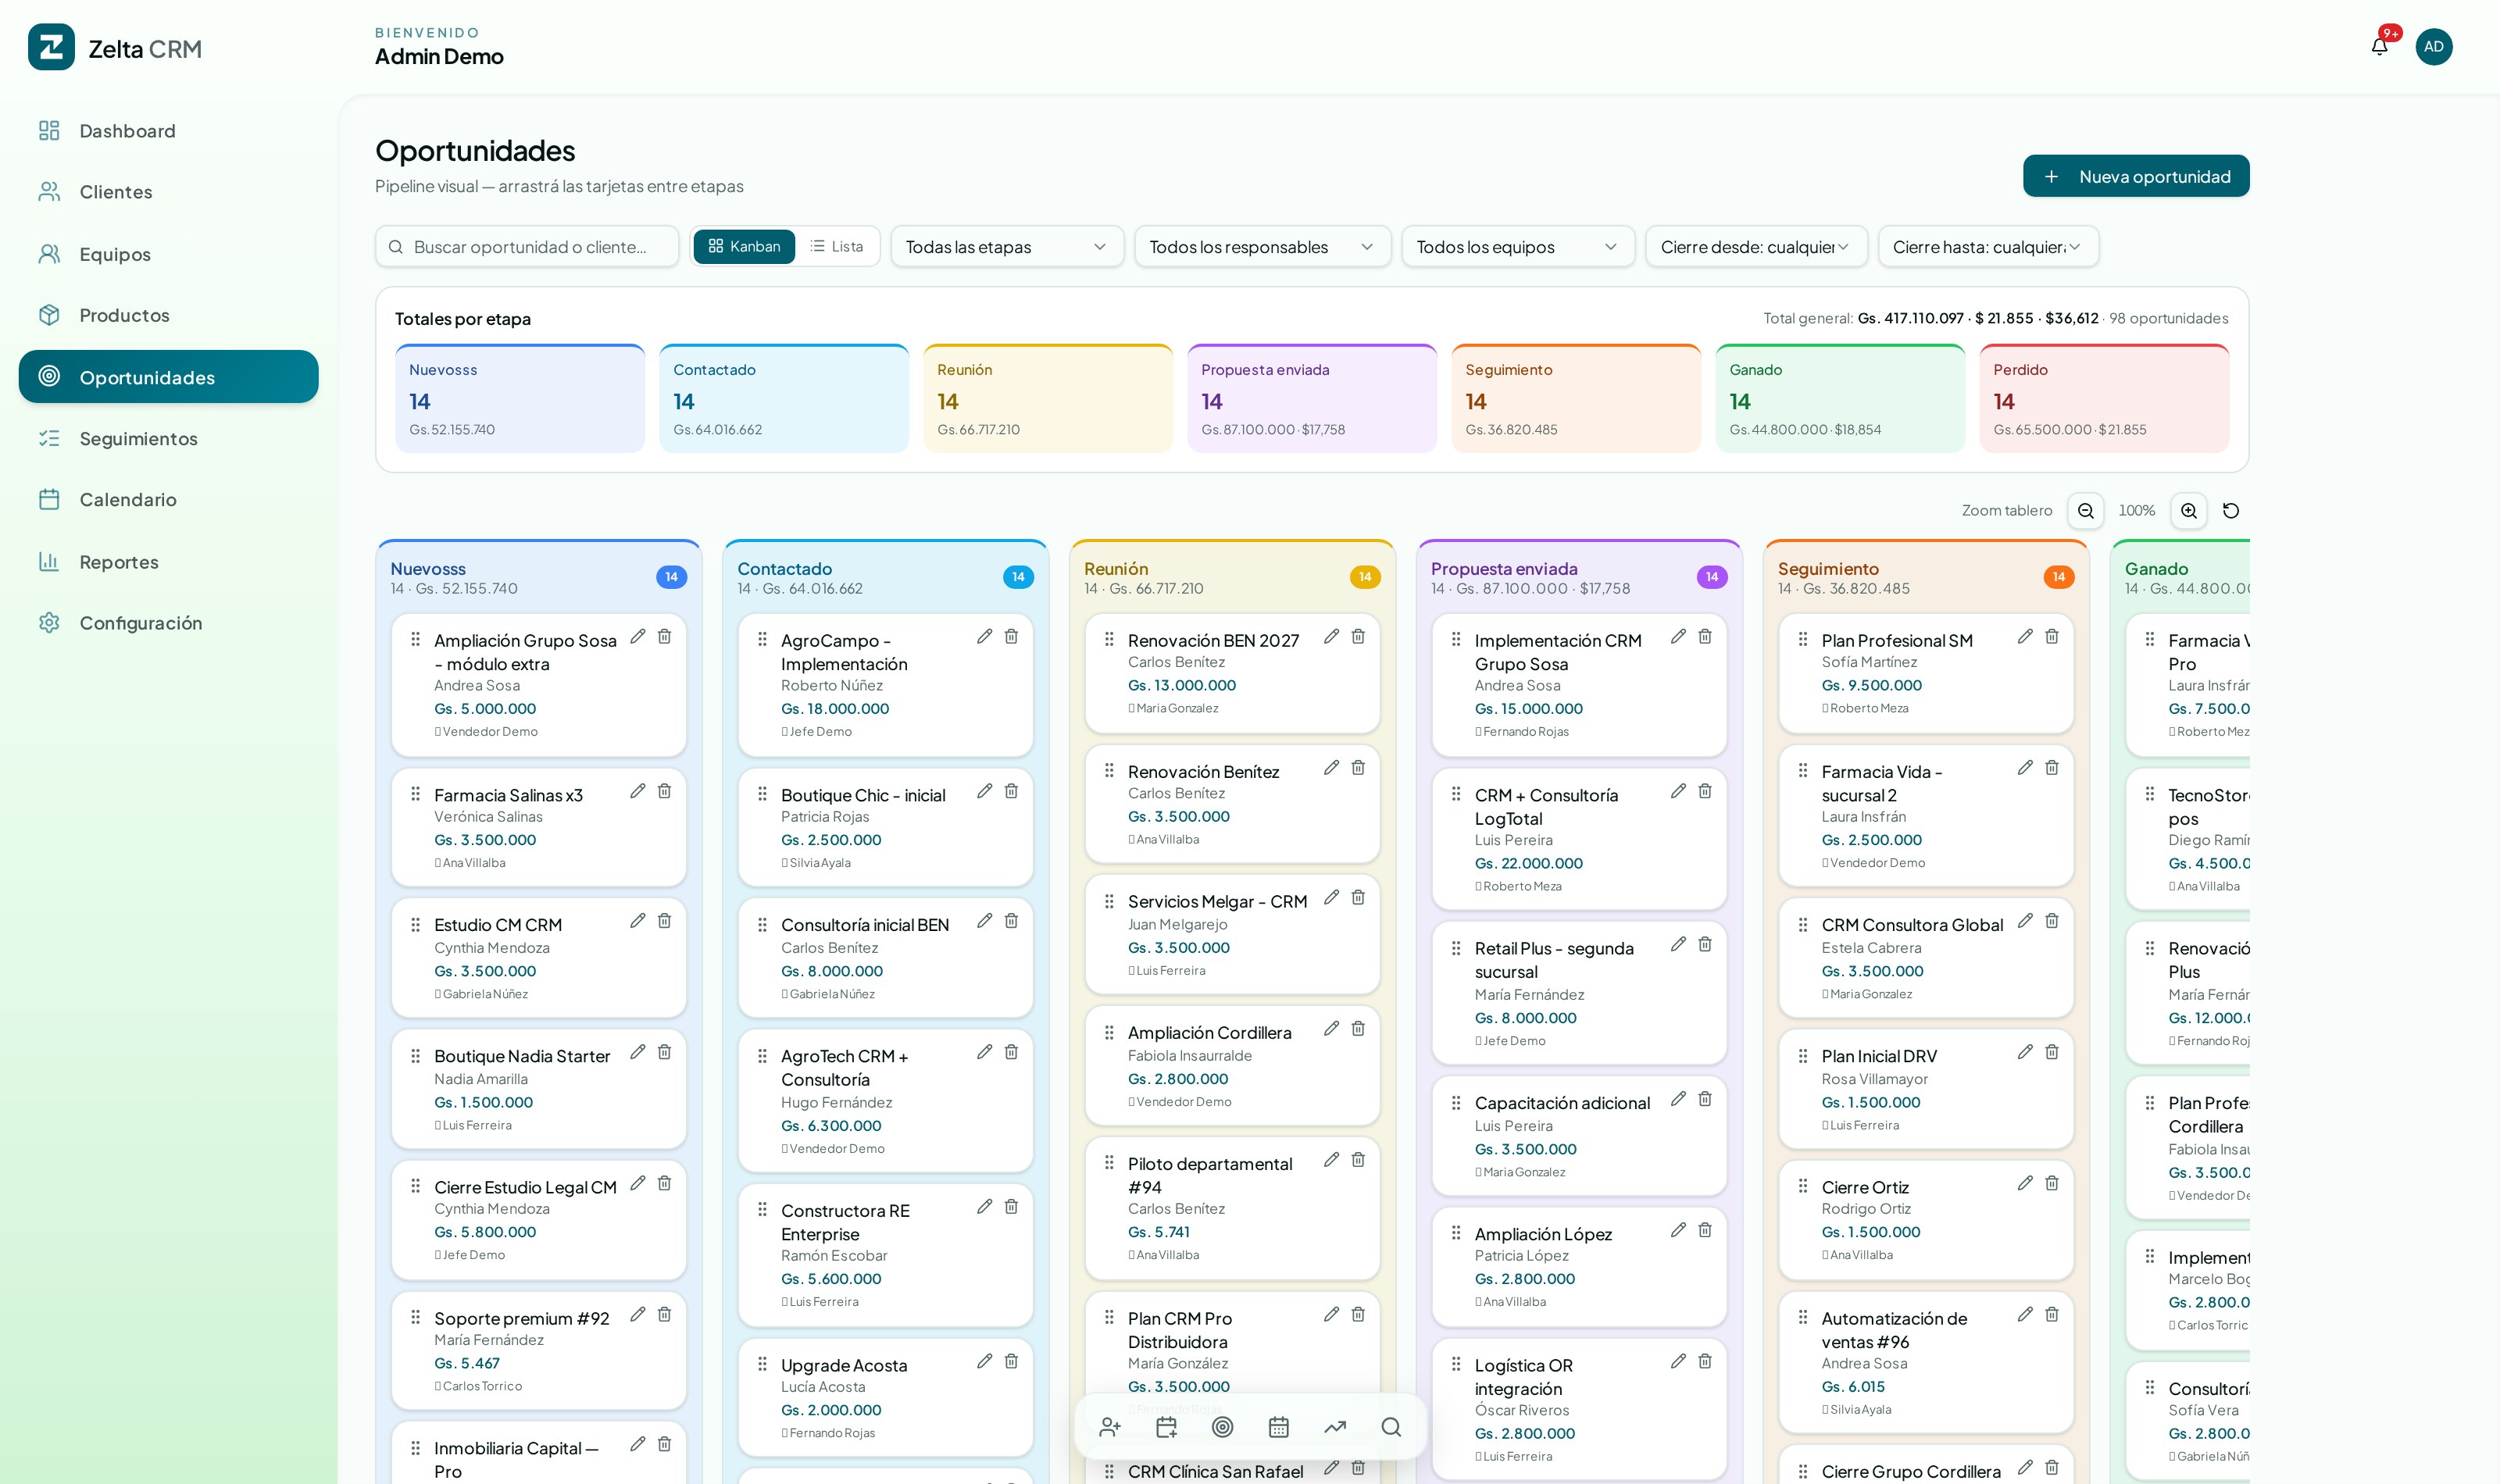The width and height of the screenshot is (2500, 1484).
Task: Open Reportes in sidebar
Action: pos(168,562)
